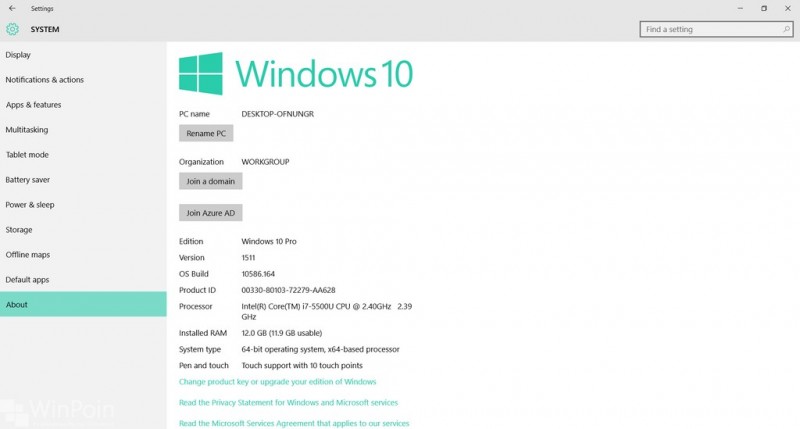Click PC name DESKTOP-OFNUNGR
Image resolution: width=800 pixels, height=429 pixels.
[278, 114]
